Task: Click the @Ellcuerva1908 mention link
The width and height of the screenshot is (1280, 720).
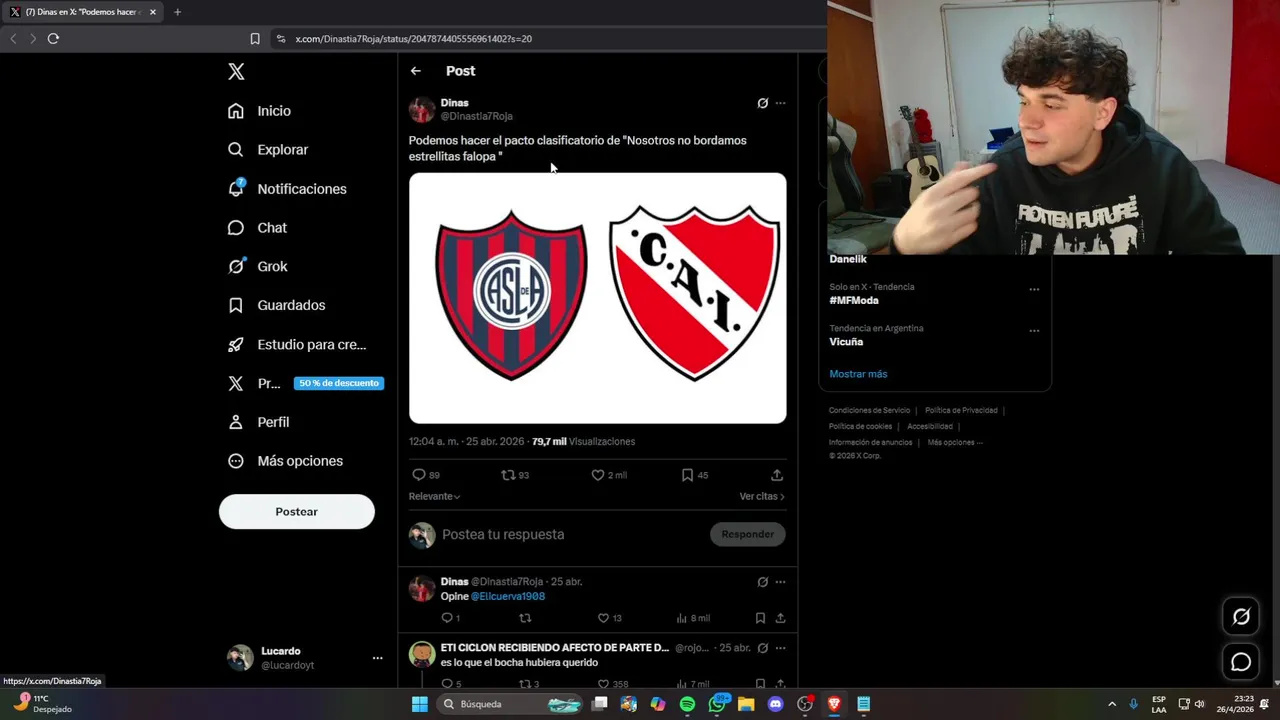Action: tap(508, 597)
